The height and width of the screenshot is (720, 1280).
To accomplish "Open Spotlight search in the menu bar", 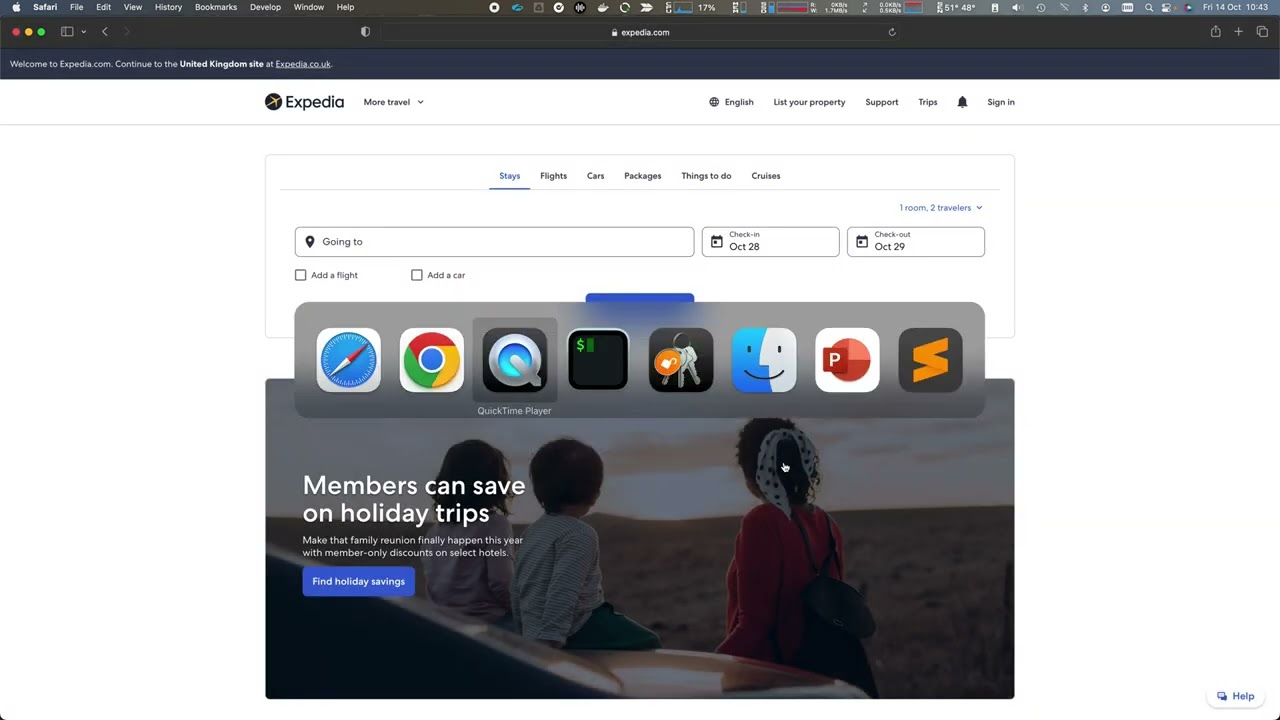I will (1148, 7).
